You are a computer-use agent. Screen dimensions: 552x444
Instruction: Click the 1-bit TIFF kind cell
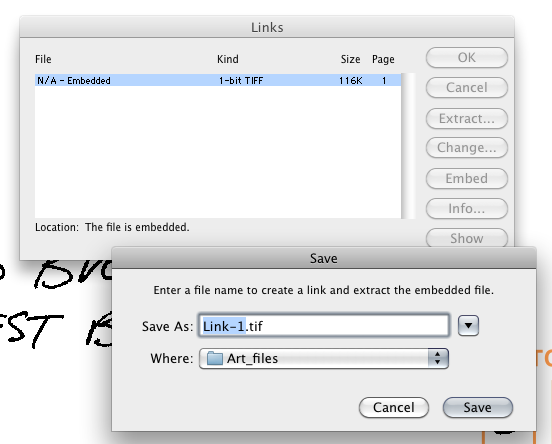(x=241, y=81)
